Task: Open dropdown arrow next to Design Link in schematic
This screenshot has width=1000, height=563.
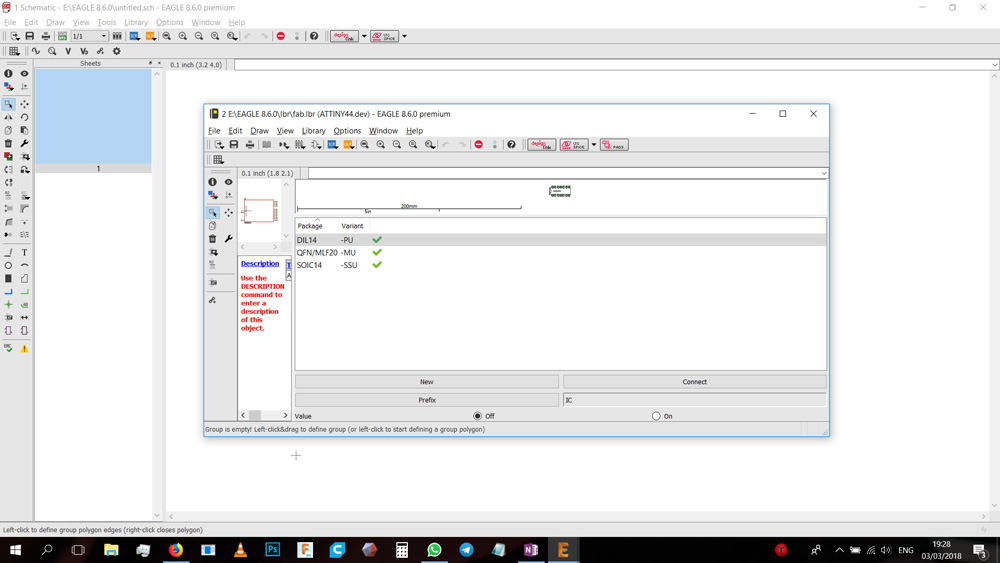Action: click(x=364, y=36)
